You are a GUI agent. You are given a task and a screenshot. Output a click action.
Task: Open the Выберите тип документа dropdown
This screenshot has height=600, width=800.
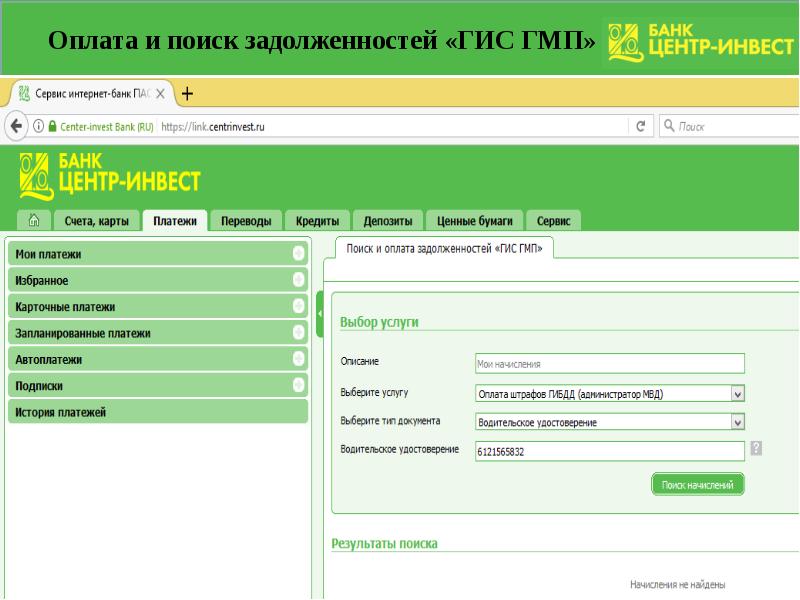(x=738, y=422)
